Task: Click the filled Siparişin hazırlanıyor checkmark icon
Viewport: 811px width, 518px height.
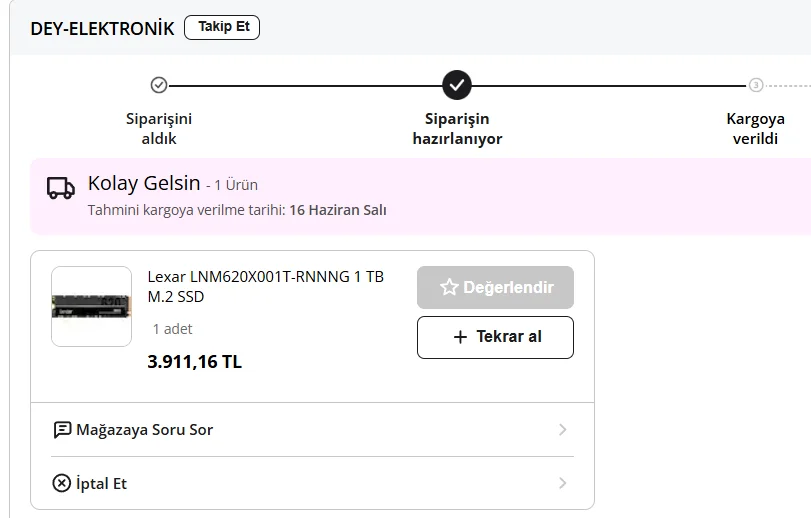Action: pos(457,85)
